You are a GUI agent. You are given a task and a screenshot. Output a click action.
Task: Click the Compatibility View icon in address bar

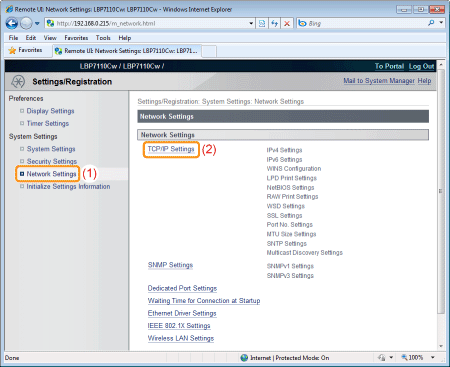(262, 23)
